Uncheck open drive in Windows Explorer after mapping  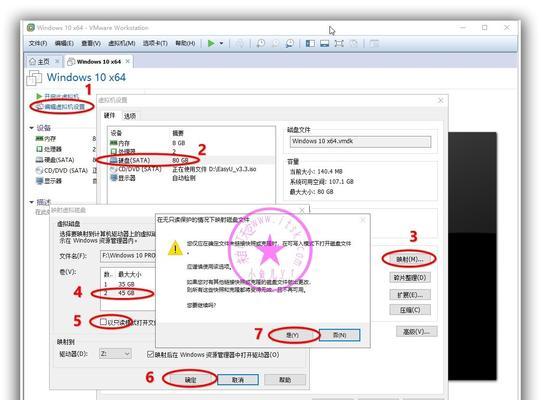point(150,354)
